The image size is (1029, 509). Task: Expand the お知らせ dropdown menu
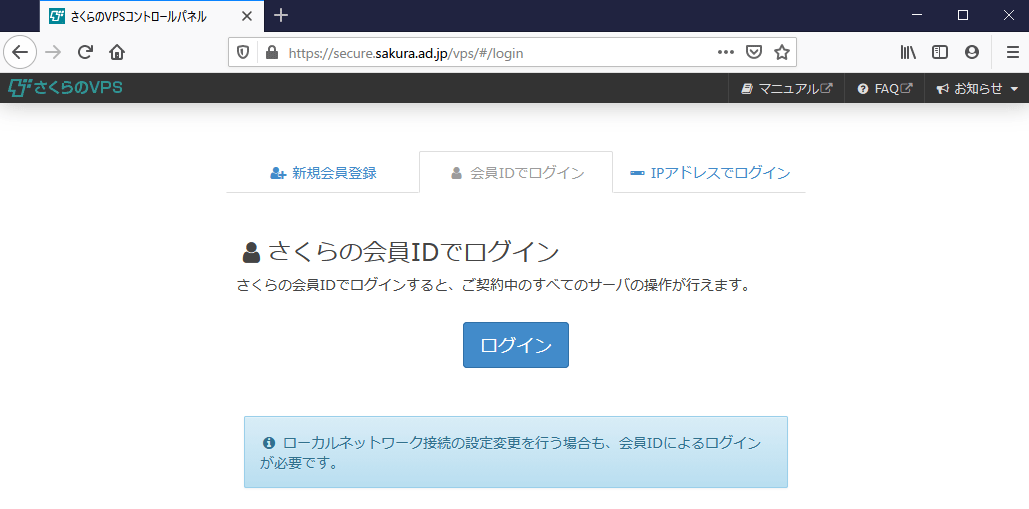tap(976, 89)
